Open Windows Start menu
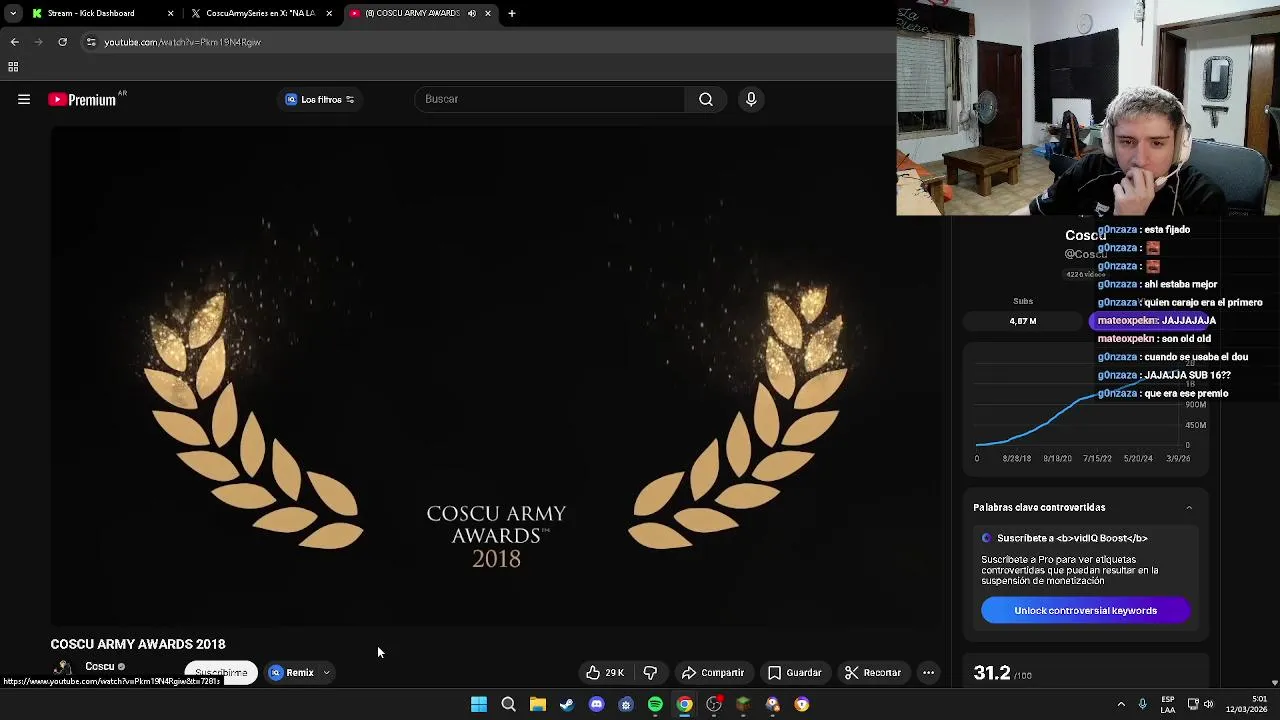Viewport: 1280px width, 720px height. pos(479,705)
